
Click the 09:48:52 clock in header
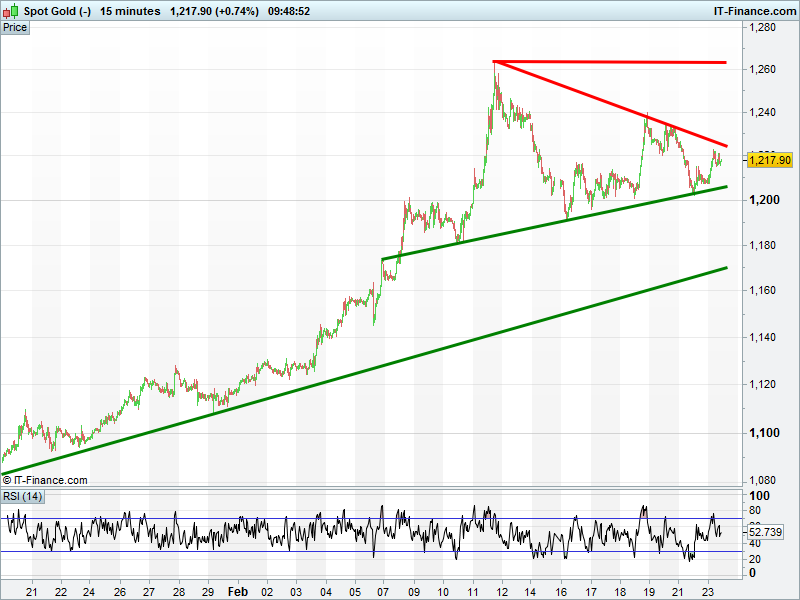tap(285, 11)
